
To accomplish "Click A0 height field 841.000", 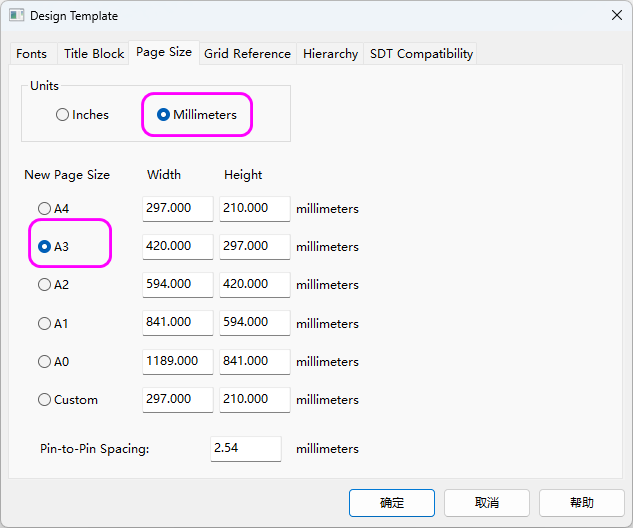I will (x=255, y=361).
